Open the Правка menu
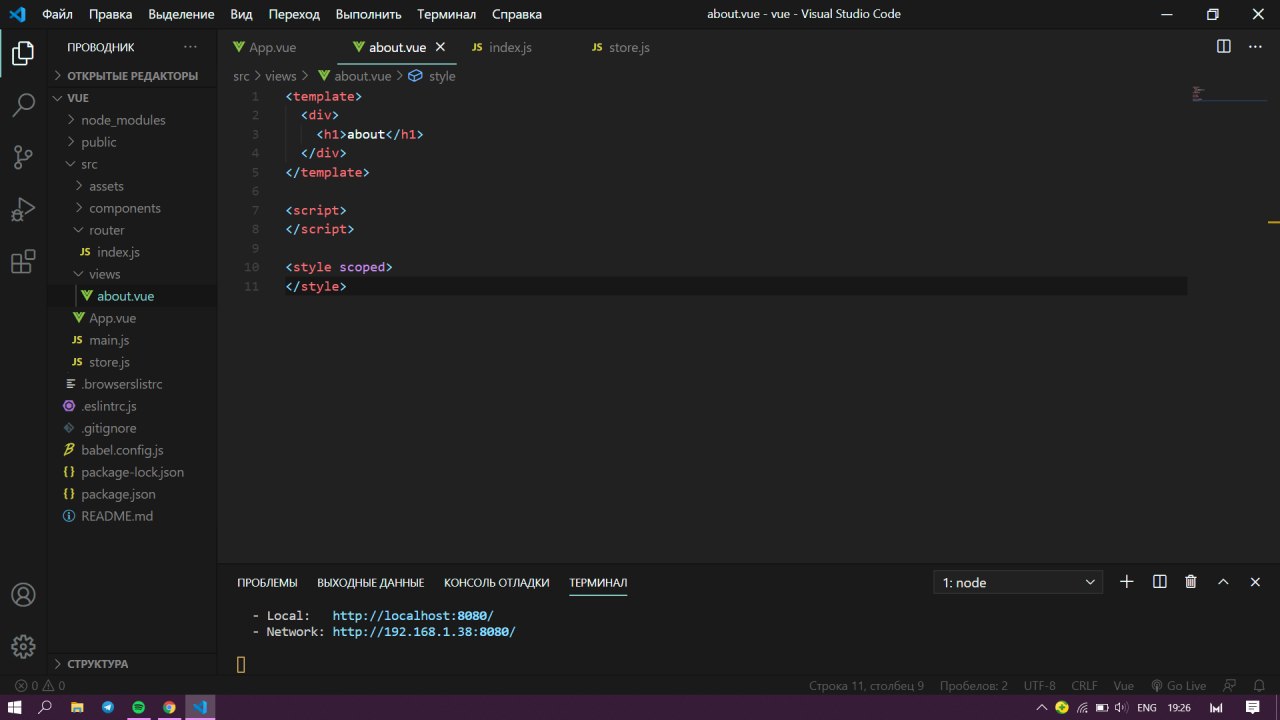The image size is (1280, 720). coord(110,14)
